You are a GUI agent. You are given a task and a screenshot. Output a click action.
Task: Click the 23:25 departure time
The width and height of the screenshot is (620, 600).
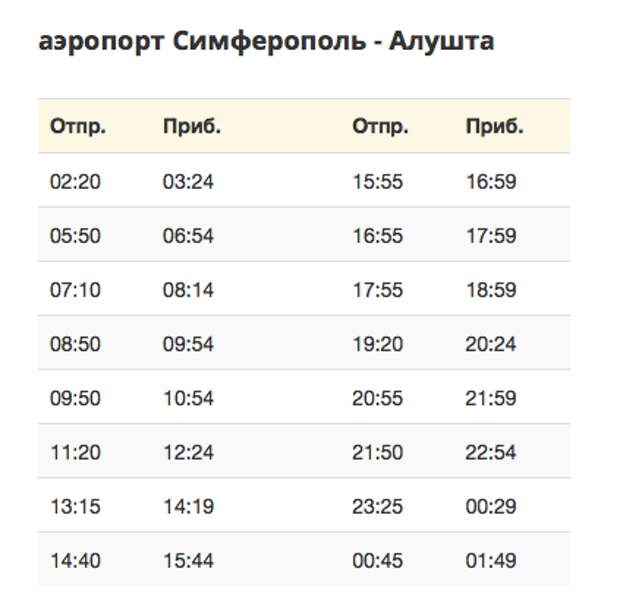[378, 506]
